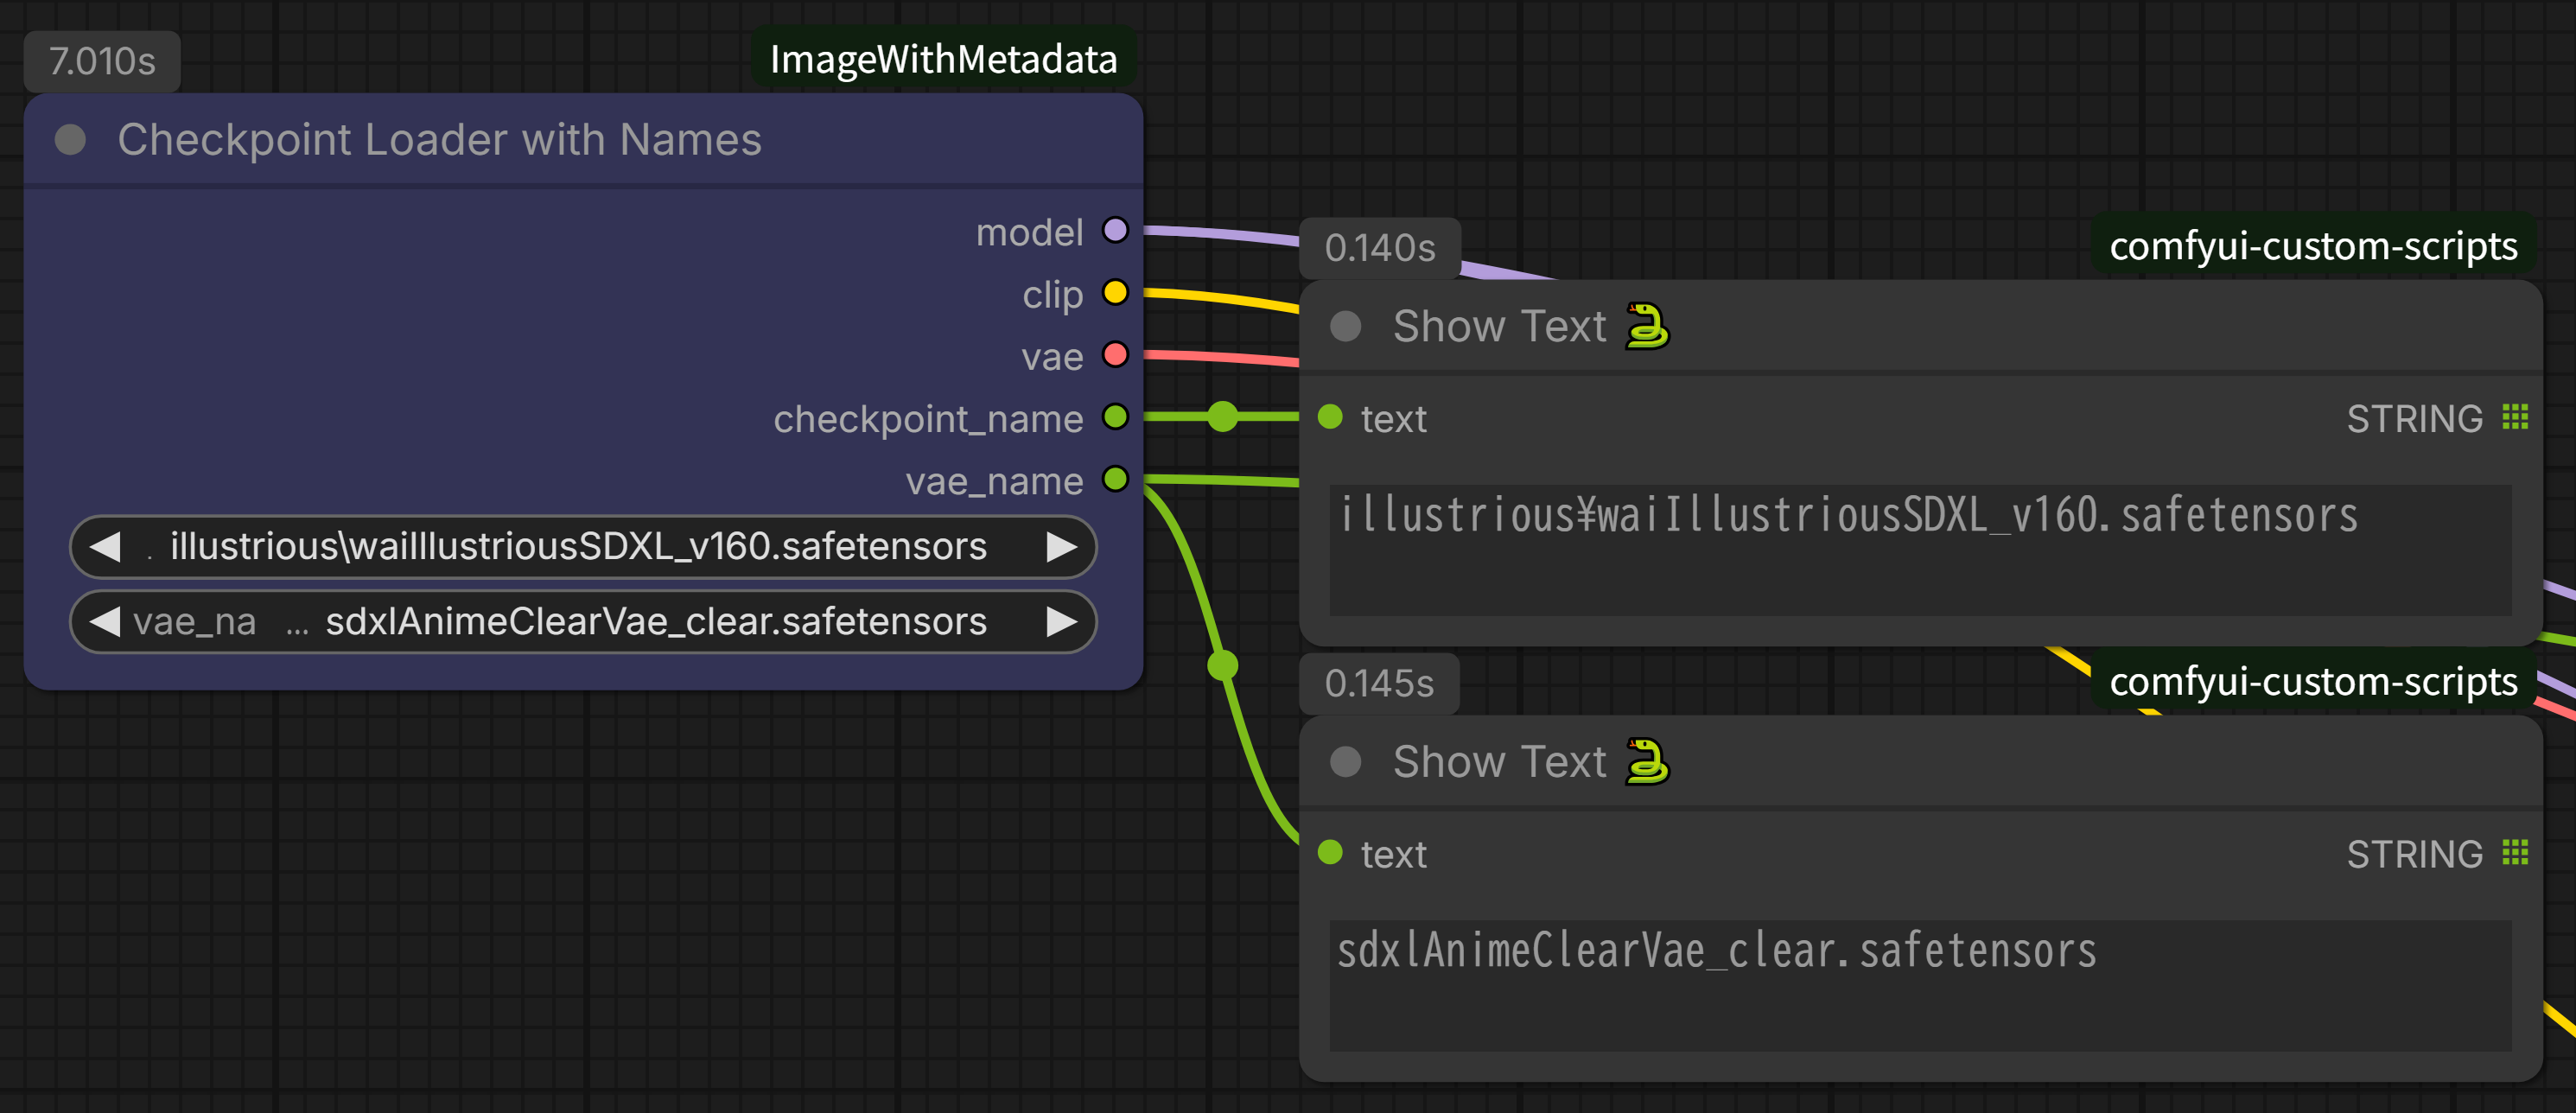Click the link midpoint dot on the vae_name wire
This screenshot has width=2576, height=1113.
tap(1222, 665)
